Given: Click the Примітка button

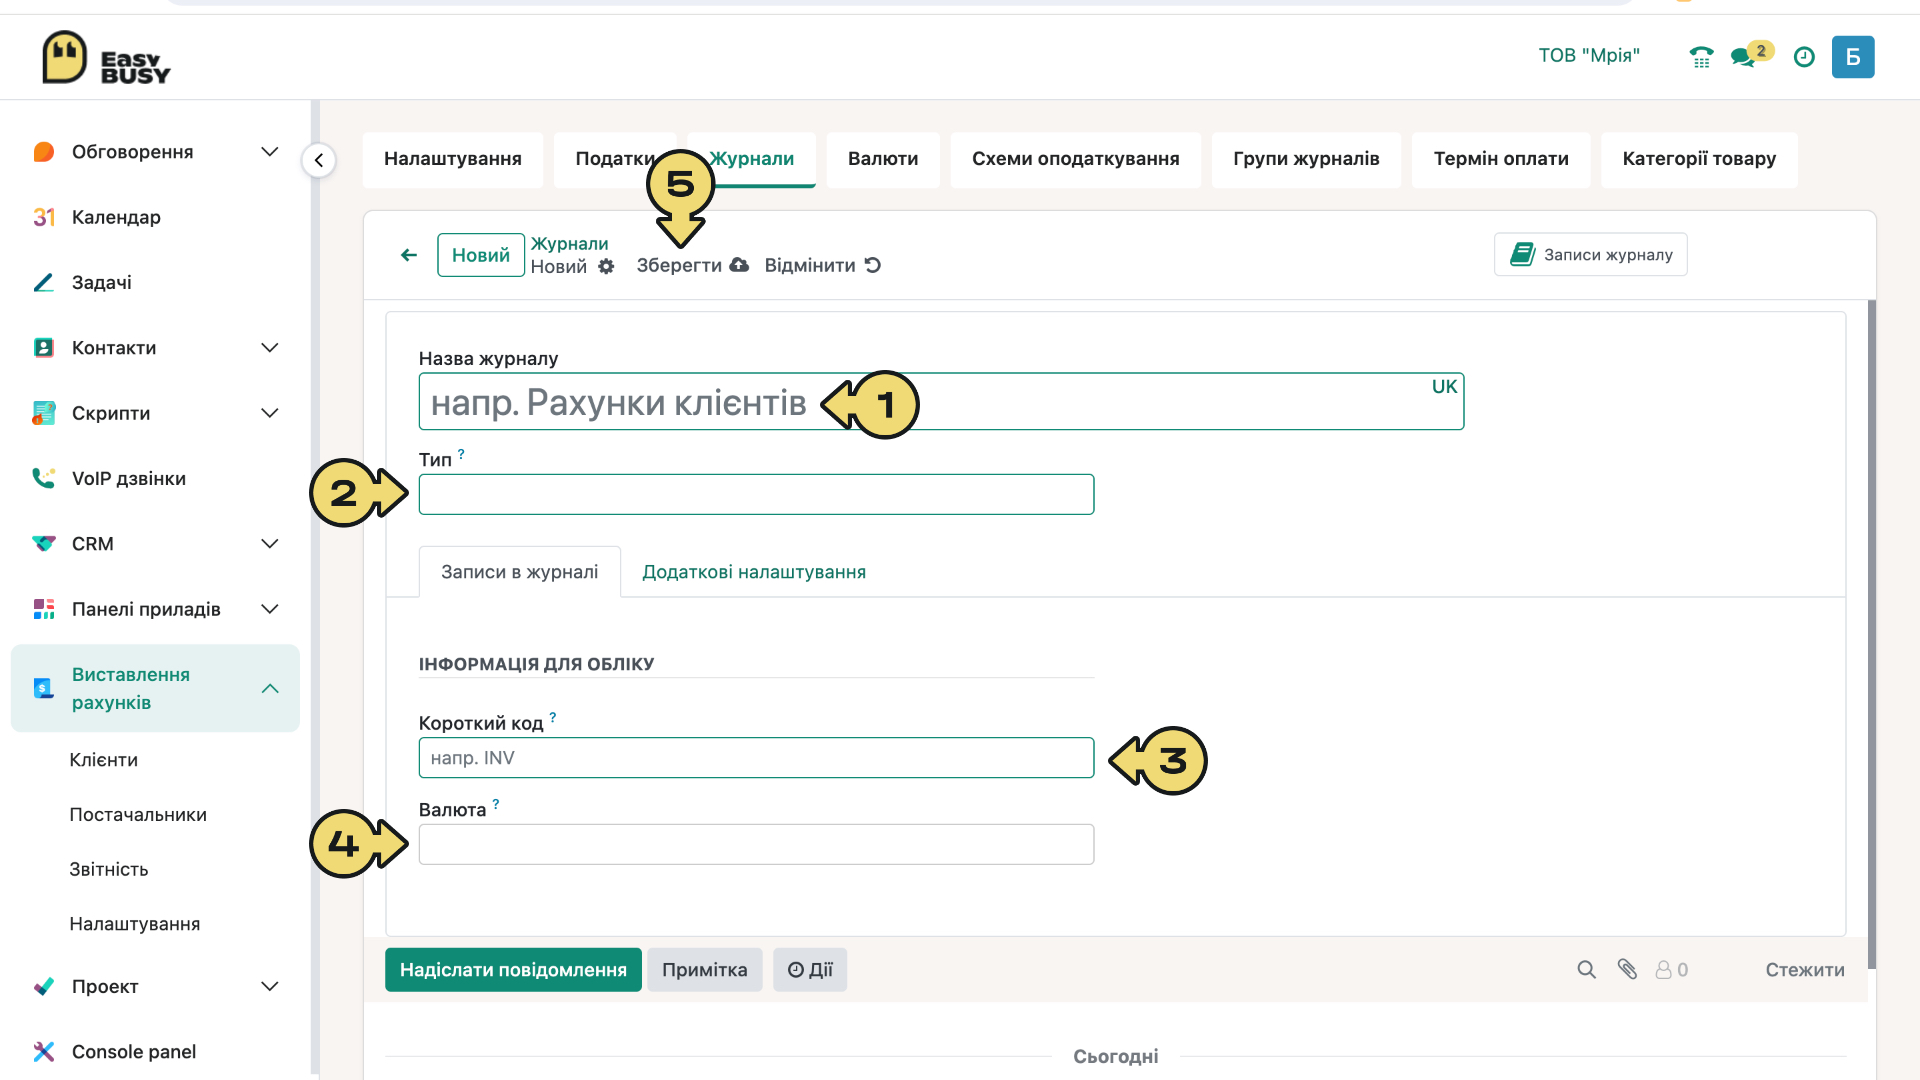Looking at the screenshot, I should coord(705,970).
